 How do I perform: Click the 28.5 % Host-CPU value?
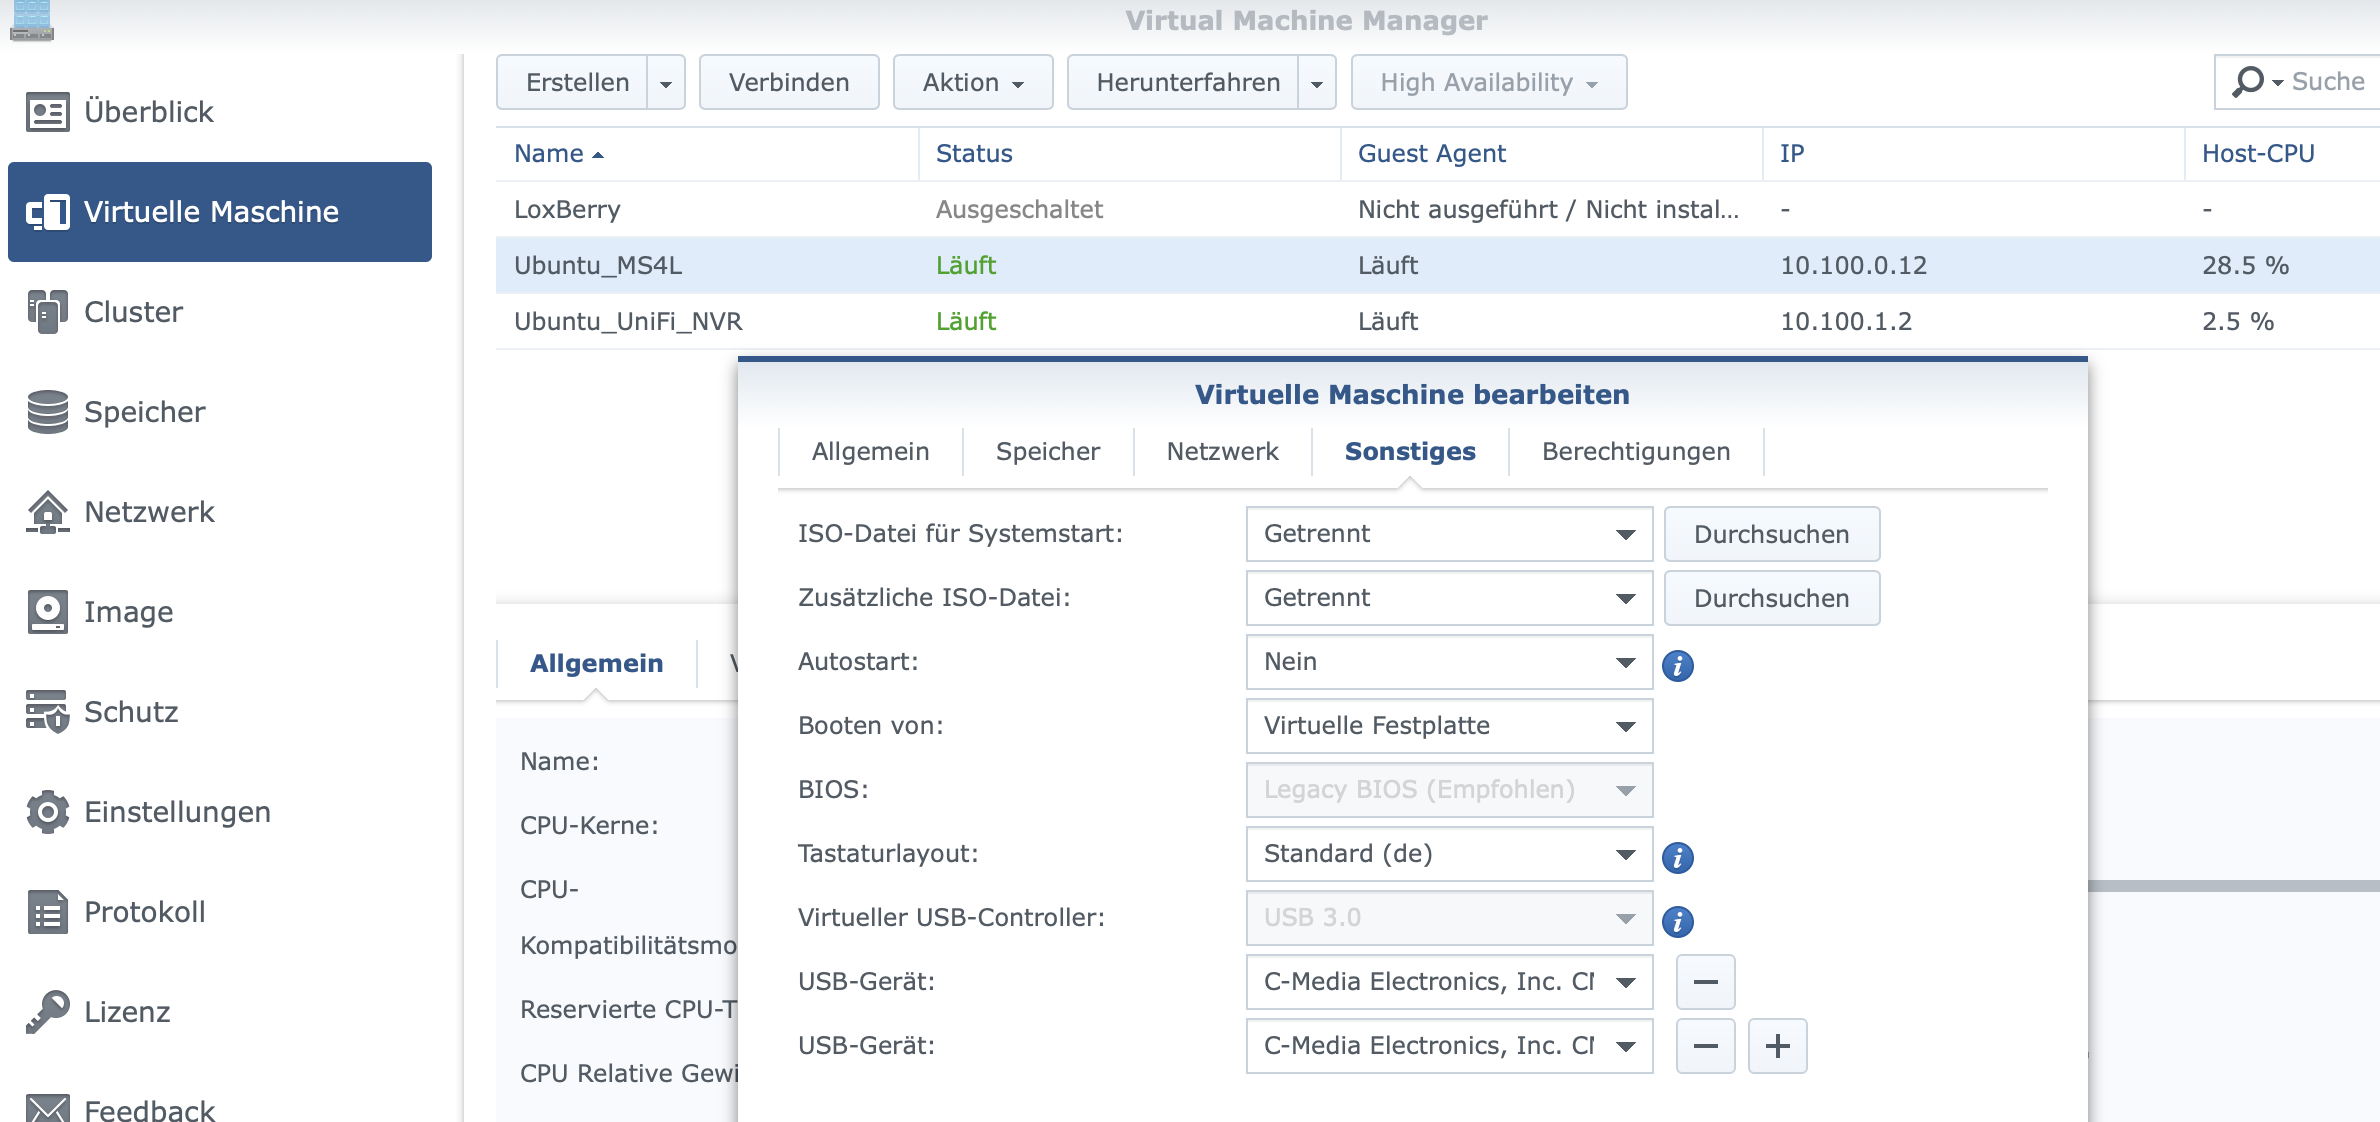point(2245,266)
